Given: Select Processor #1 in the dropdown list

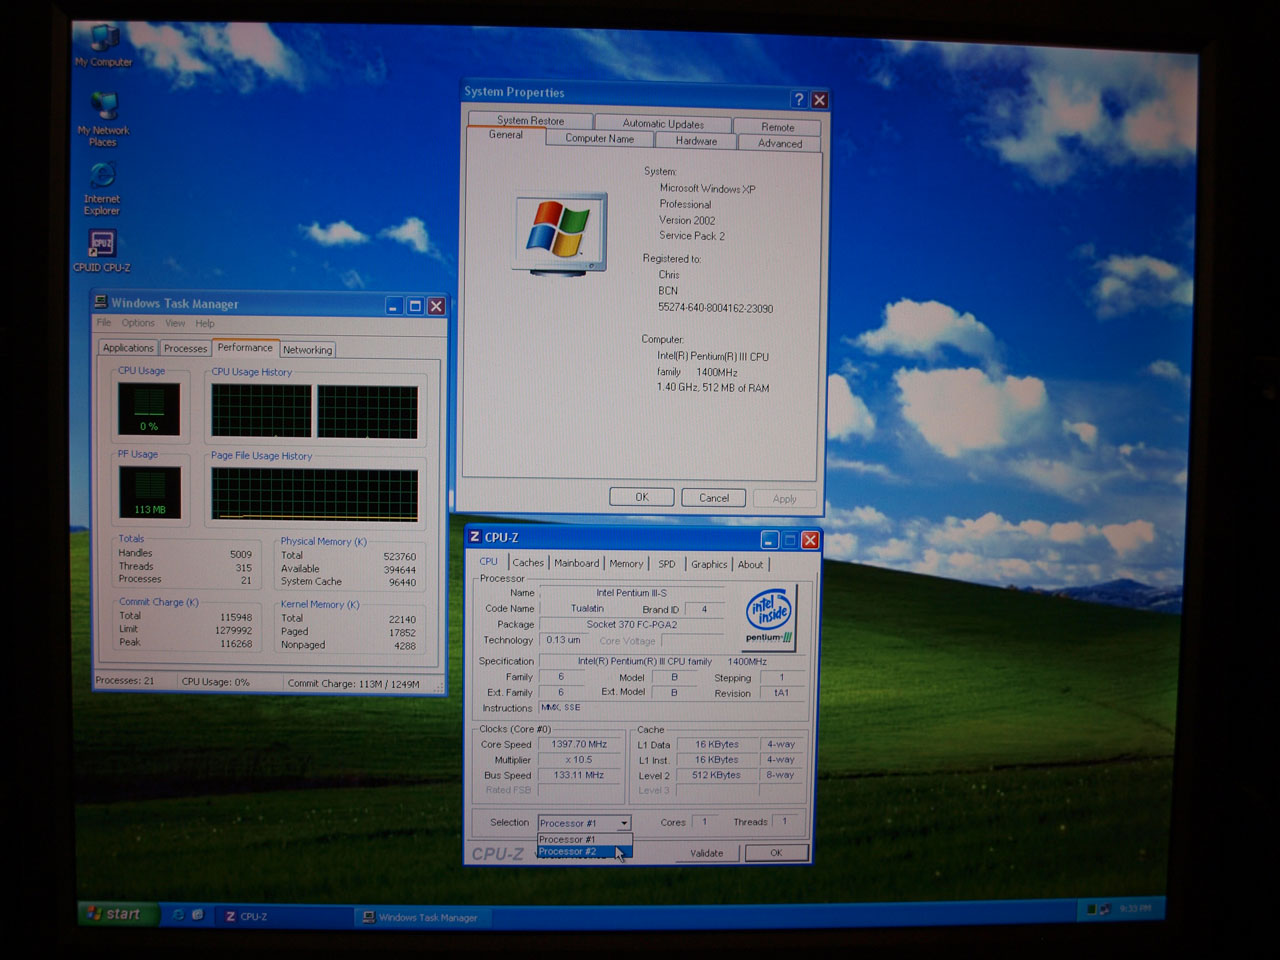Looking at the screenshot, I should (584, 840).
